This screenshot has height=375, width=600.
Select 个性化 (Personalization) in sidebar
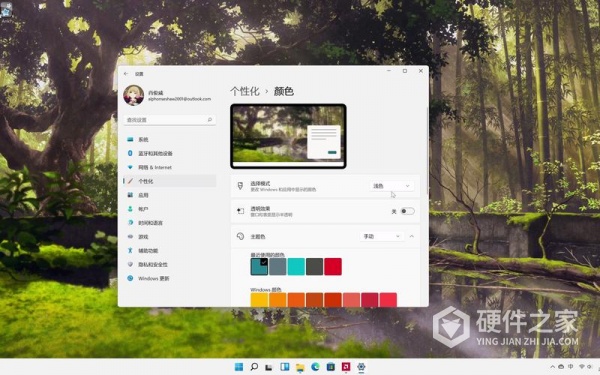pyautogui.click(x=170, y=181)
